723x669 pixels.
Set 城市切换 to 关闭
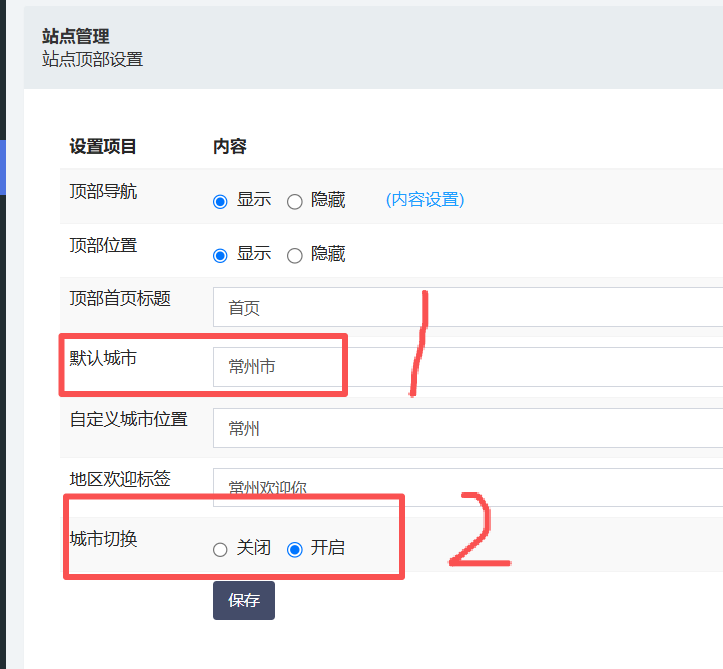click(x=221, y=549)
